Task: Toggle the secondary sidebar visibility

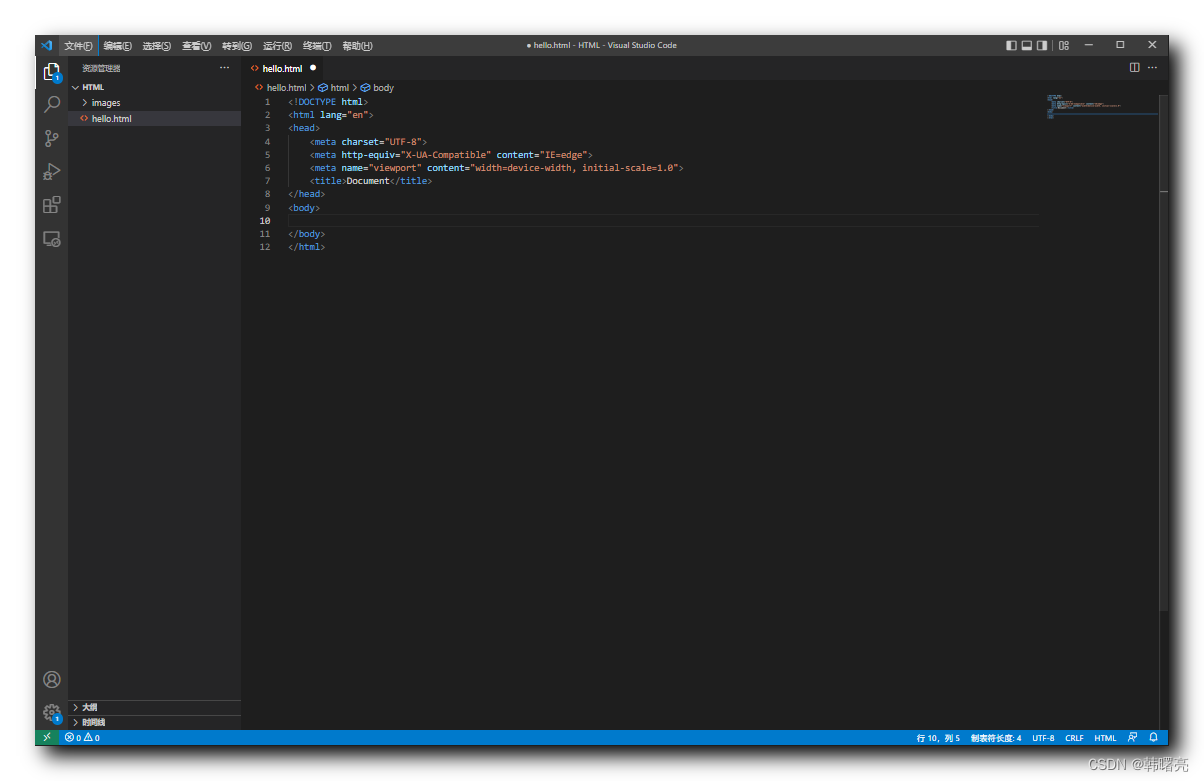Action: coord(1041,45)
